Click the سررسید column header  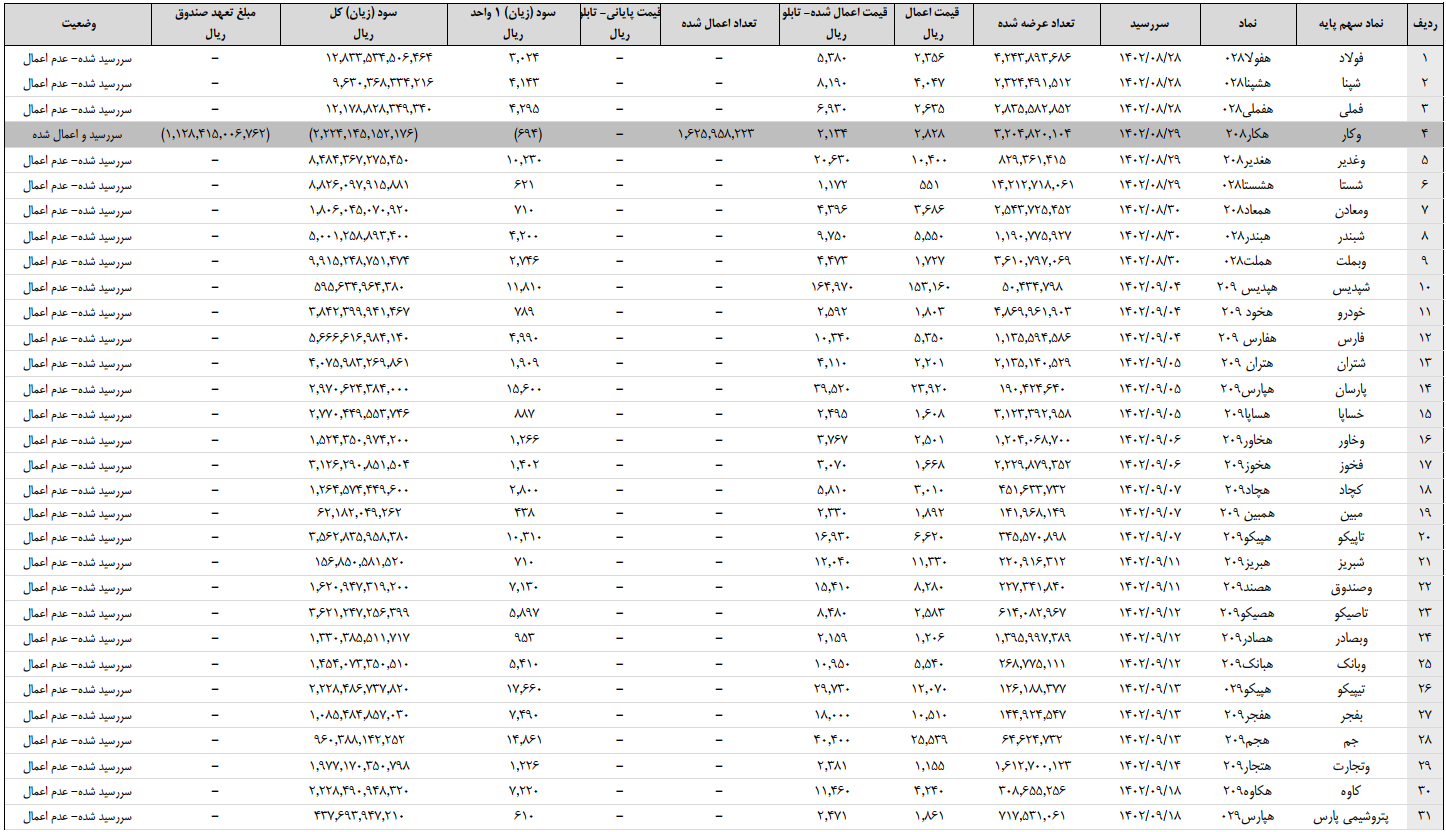click(1150, 22)
